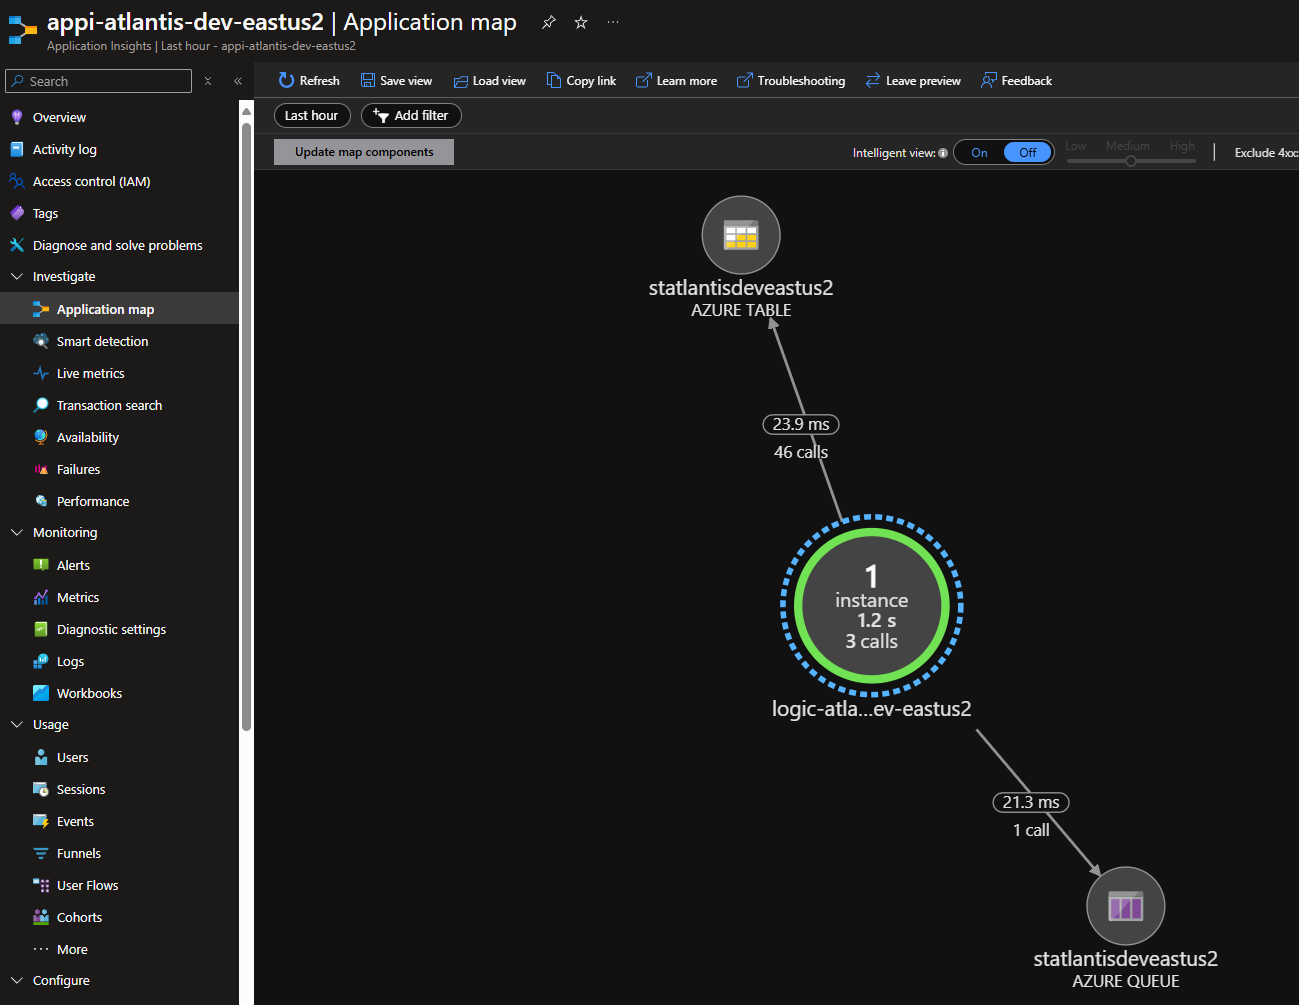This screenshot has width=1299, height=1005.
Task: Open the Learn more link
Action: click(676, 81)
